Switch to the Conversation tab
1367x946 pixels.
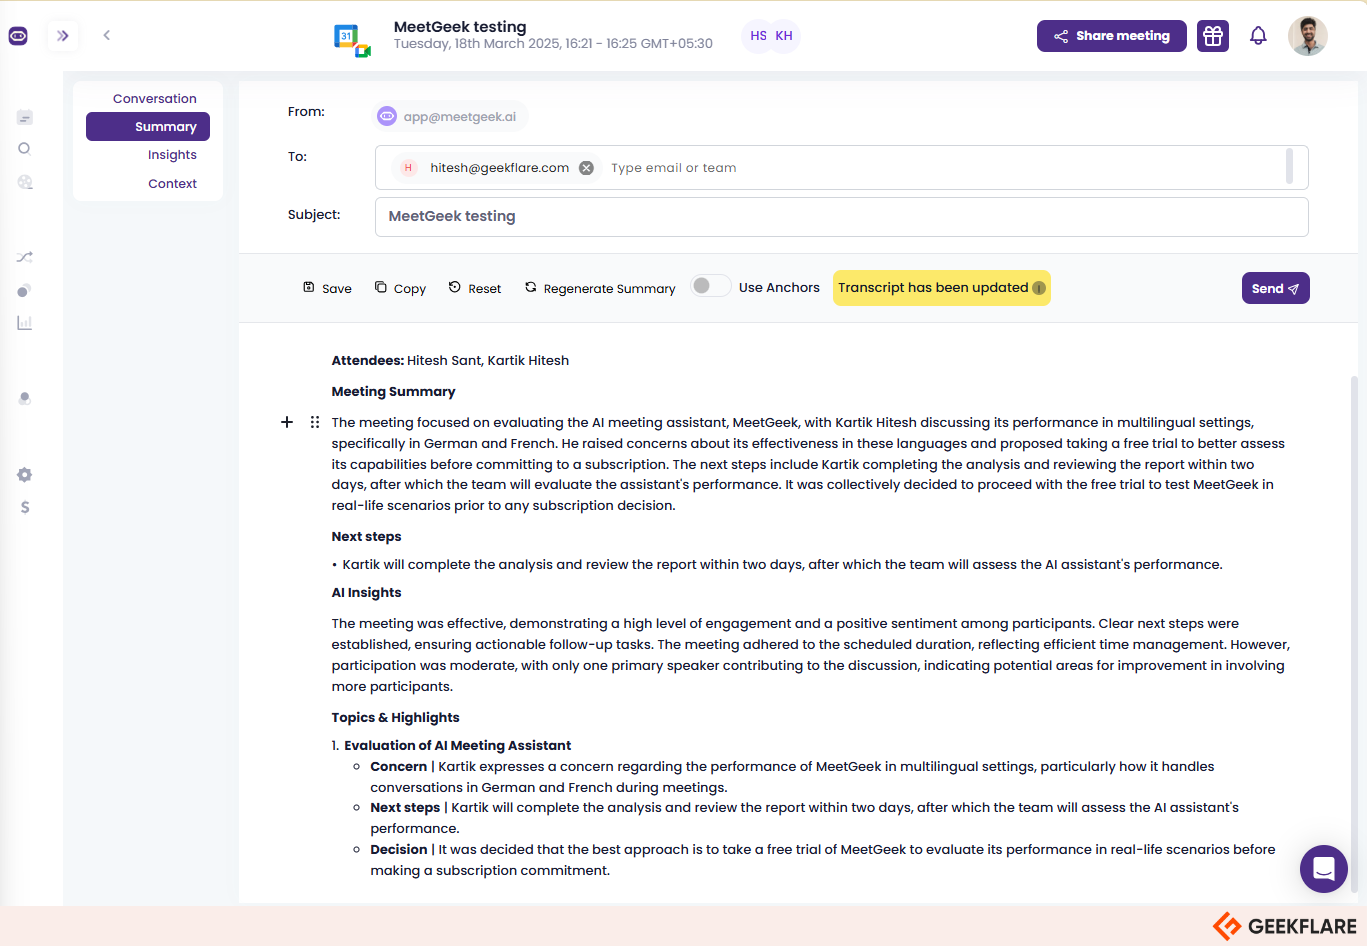155,98
